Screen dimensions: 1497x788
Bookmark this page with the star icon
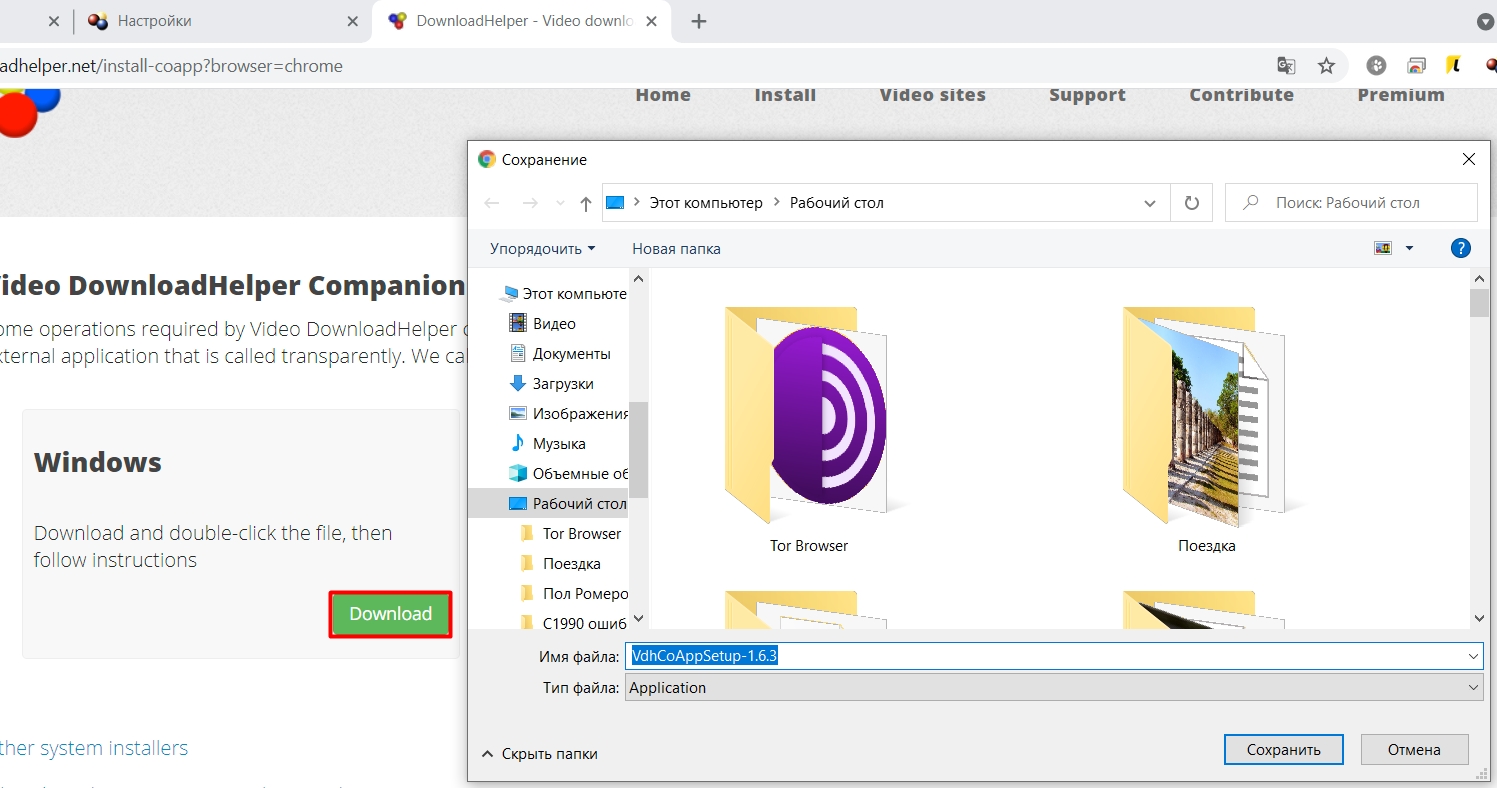click(x=1326, y=66)
